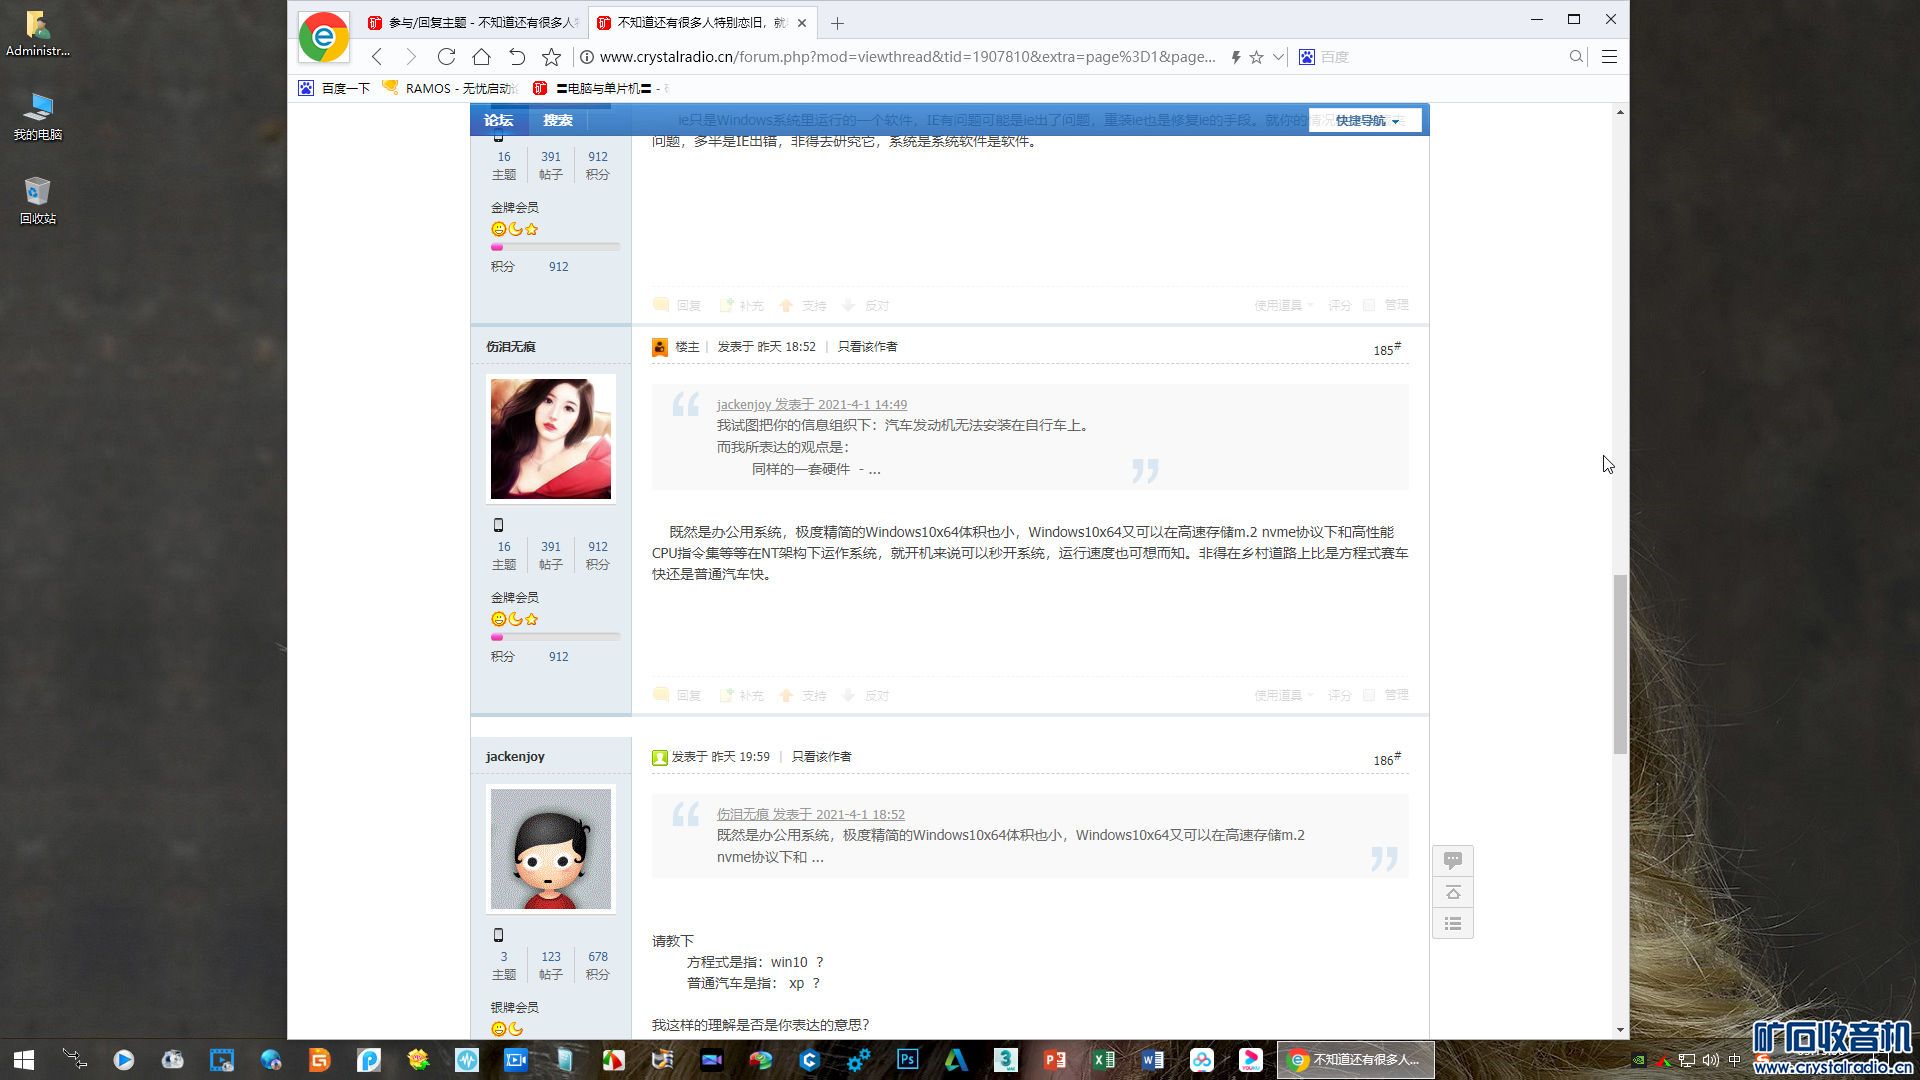Open the 百度一下 bookmark
Image resolution: width=1920 pixels, height=1080 pixels.
pyautogui.click(x=334, y=88)
